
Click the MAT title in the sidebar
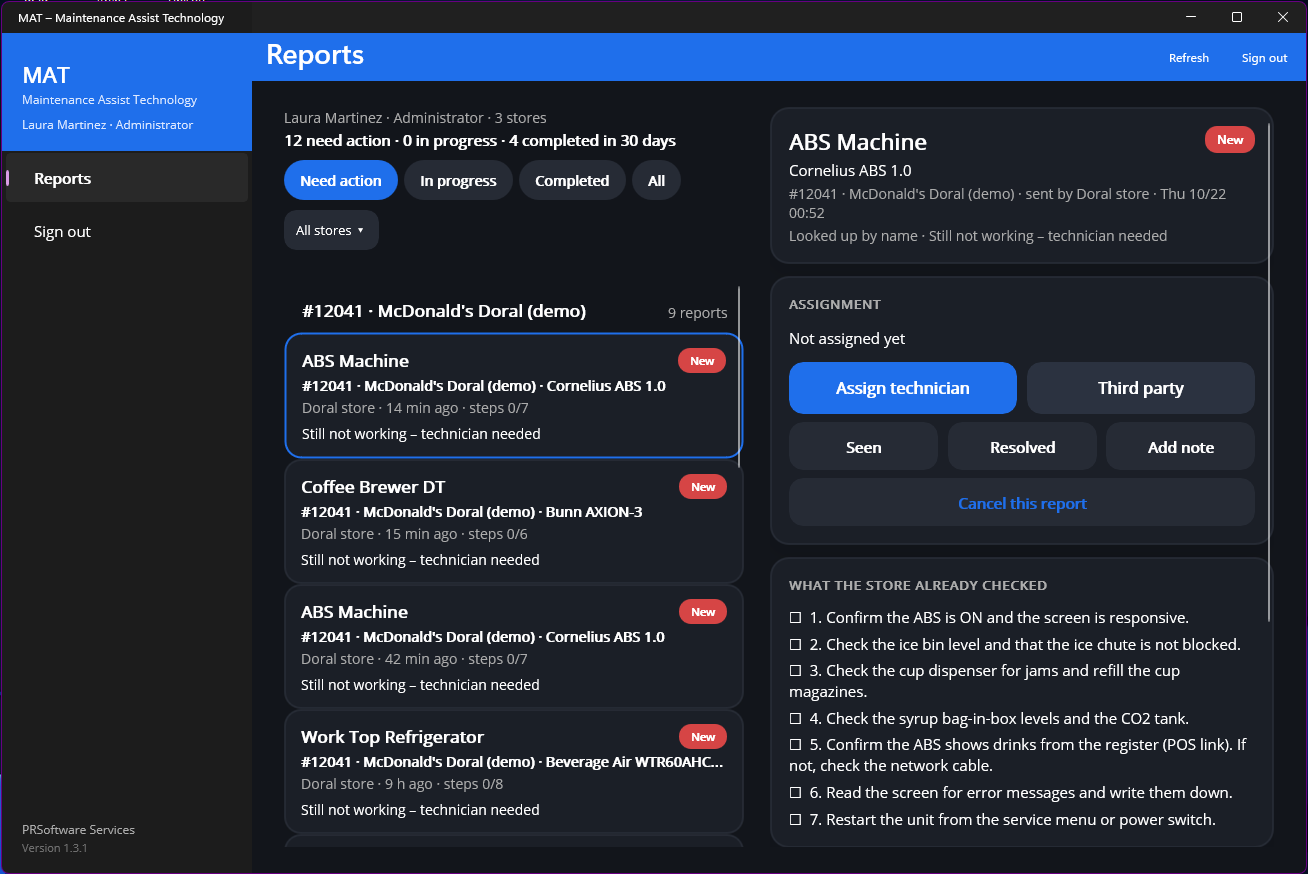pyautogui.click(x=46, y=75)
